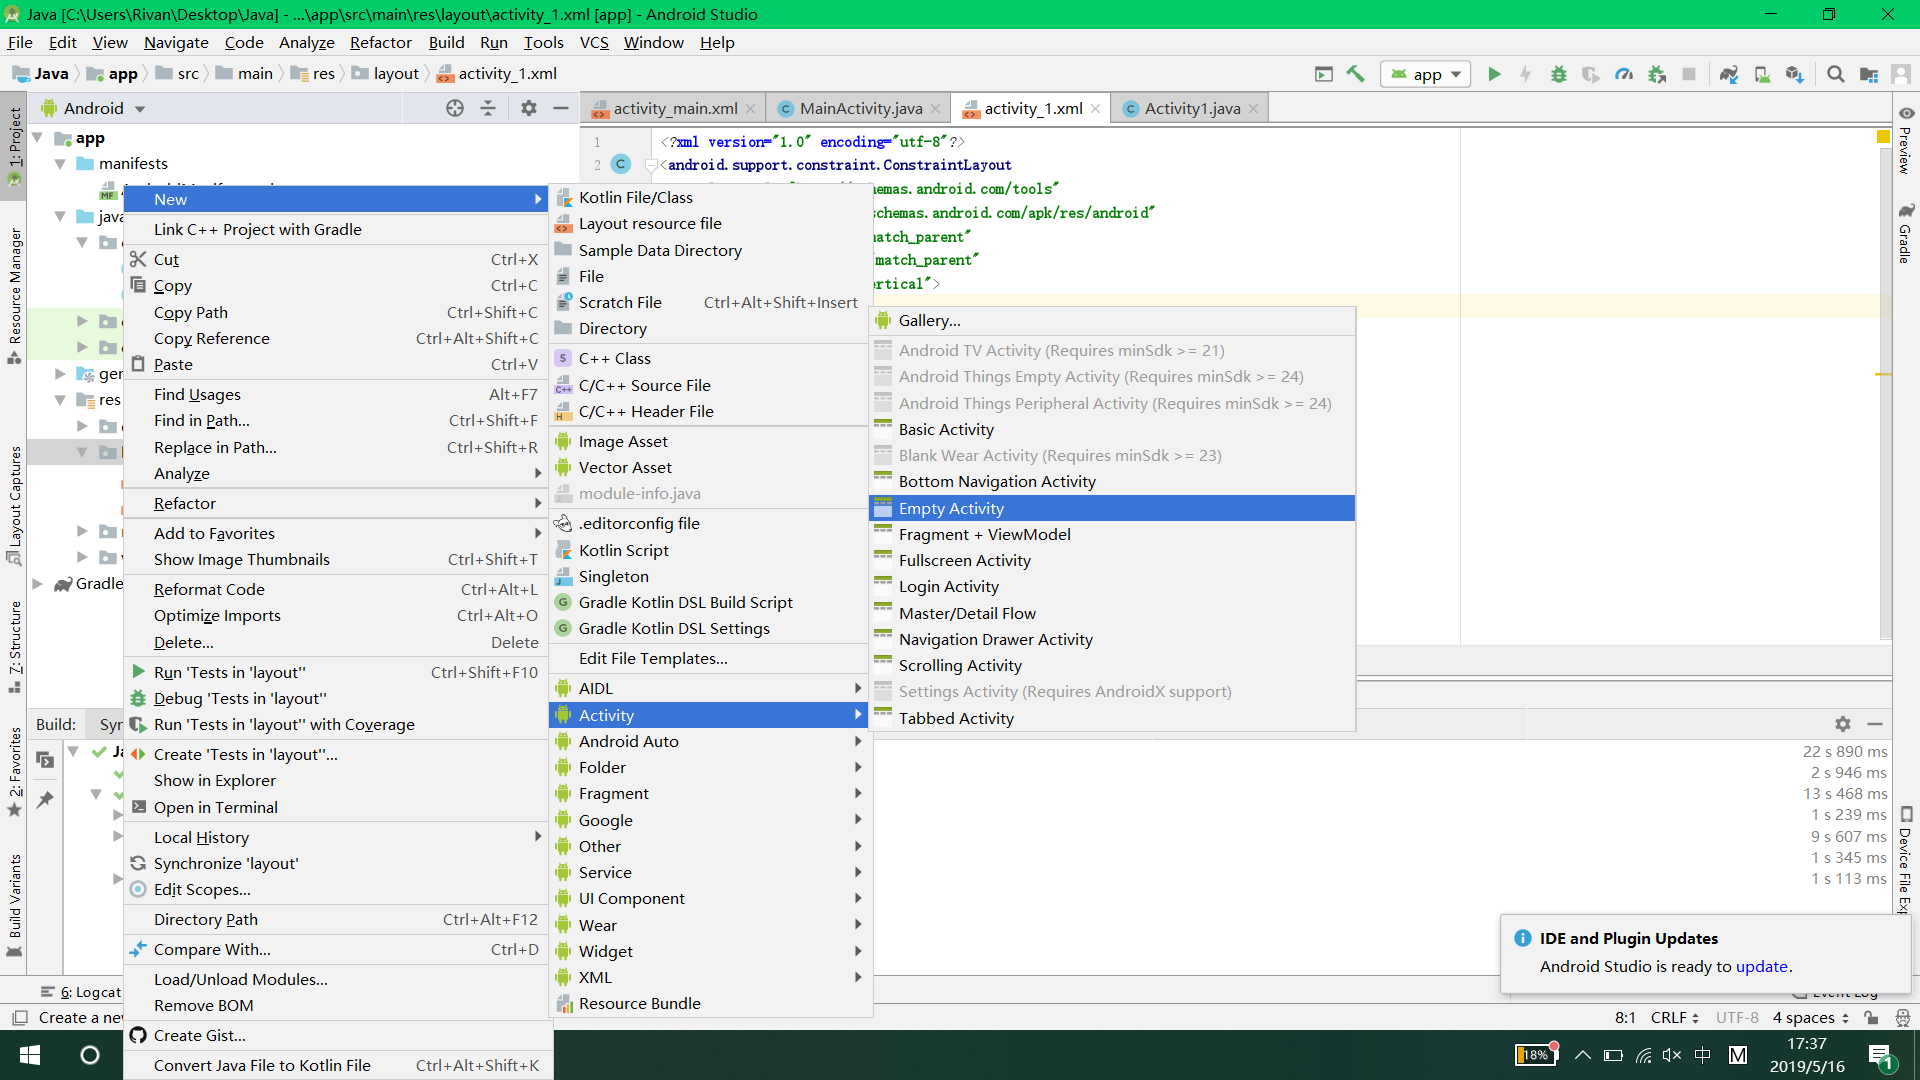Click Edit File Templates... entry
The image size is (1920, 1080).
(x=710, y=658)
